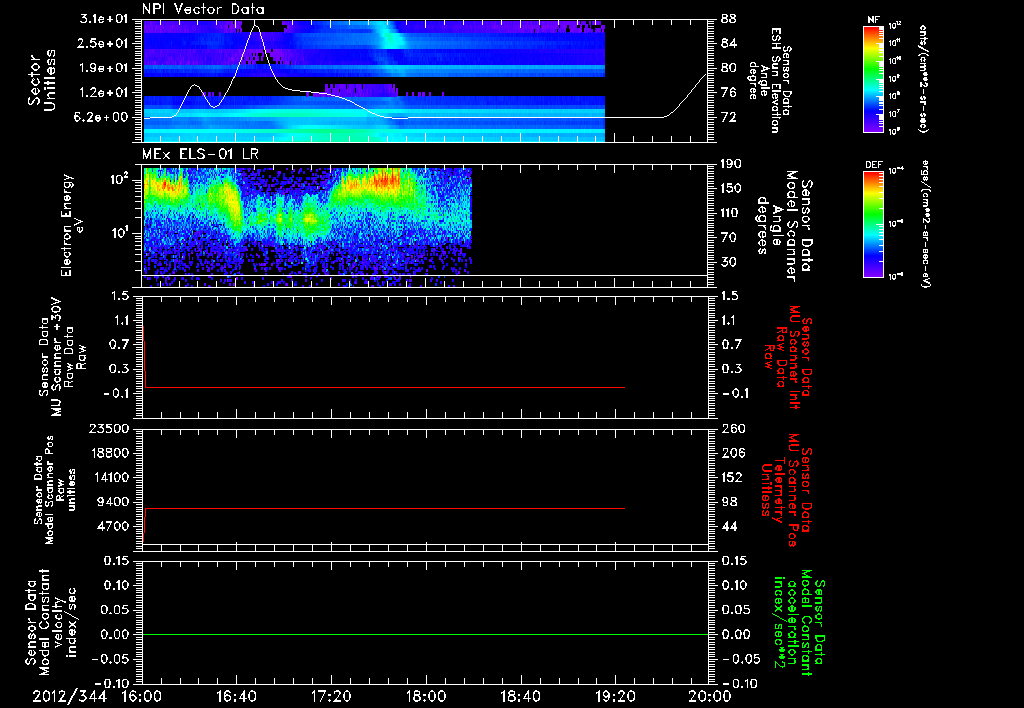Click the '18800' scanner position tick label

[109, 453]
